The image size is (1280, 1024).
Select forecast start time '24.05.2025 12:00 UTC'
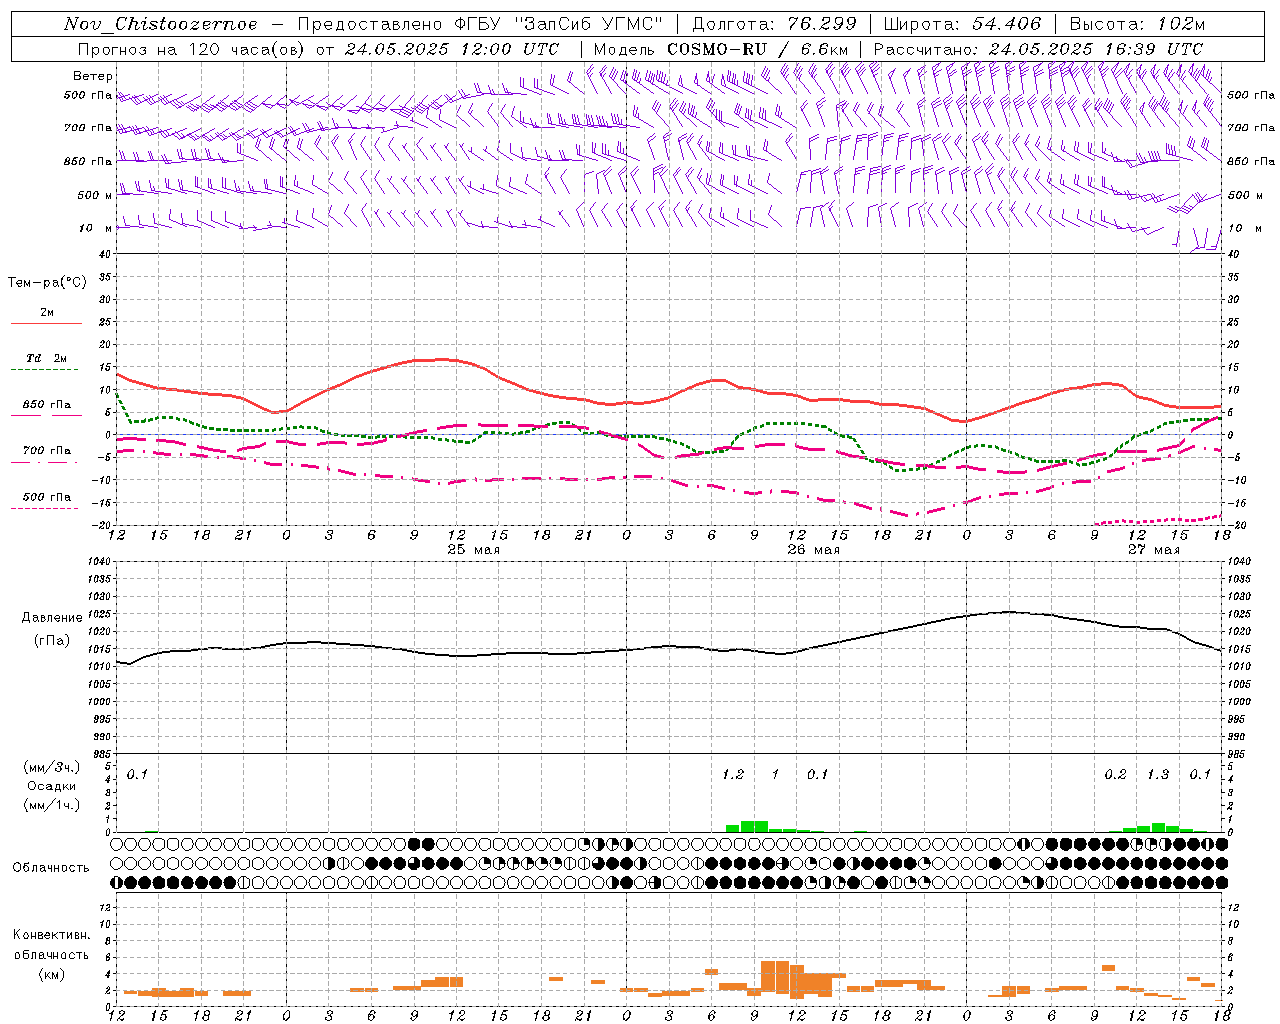tap(452, 49)
